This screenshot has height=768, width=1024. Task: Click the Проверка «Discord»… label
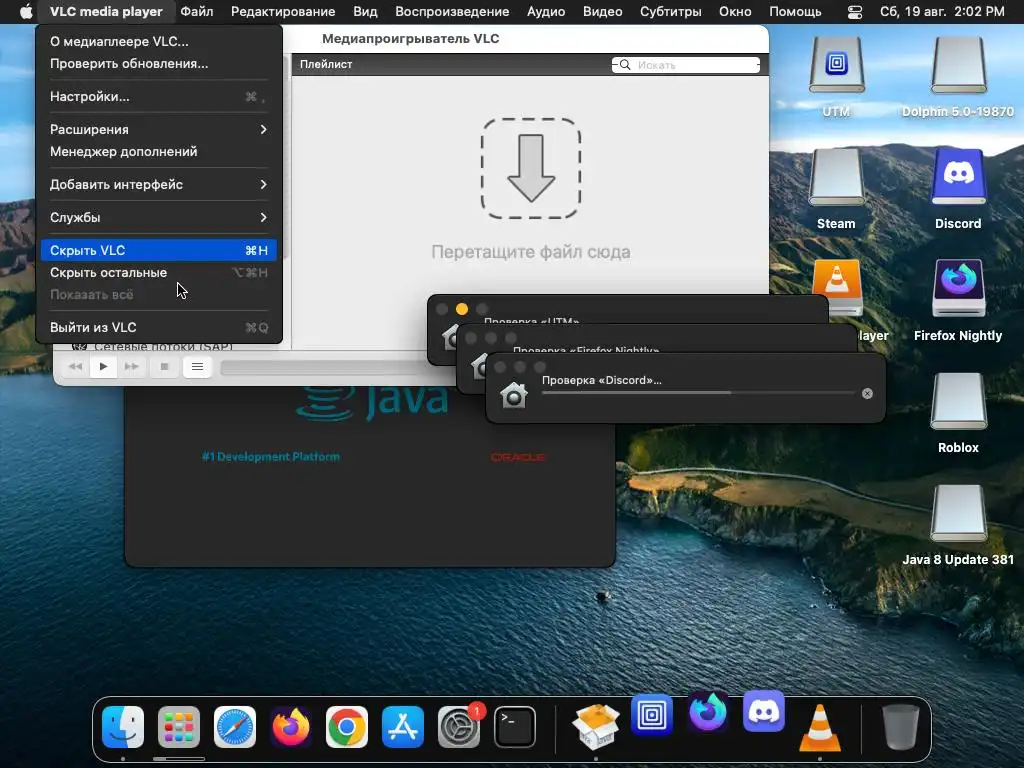601,380
